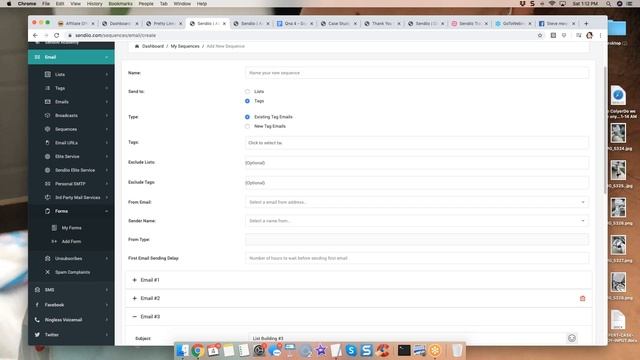The height and width of the screenshot is (360, 640).
Task: Click the Dashboard home icon in breadcrumb
Action: pyautogui.click(x=137, y=46)
